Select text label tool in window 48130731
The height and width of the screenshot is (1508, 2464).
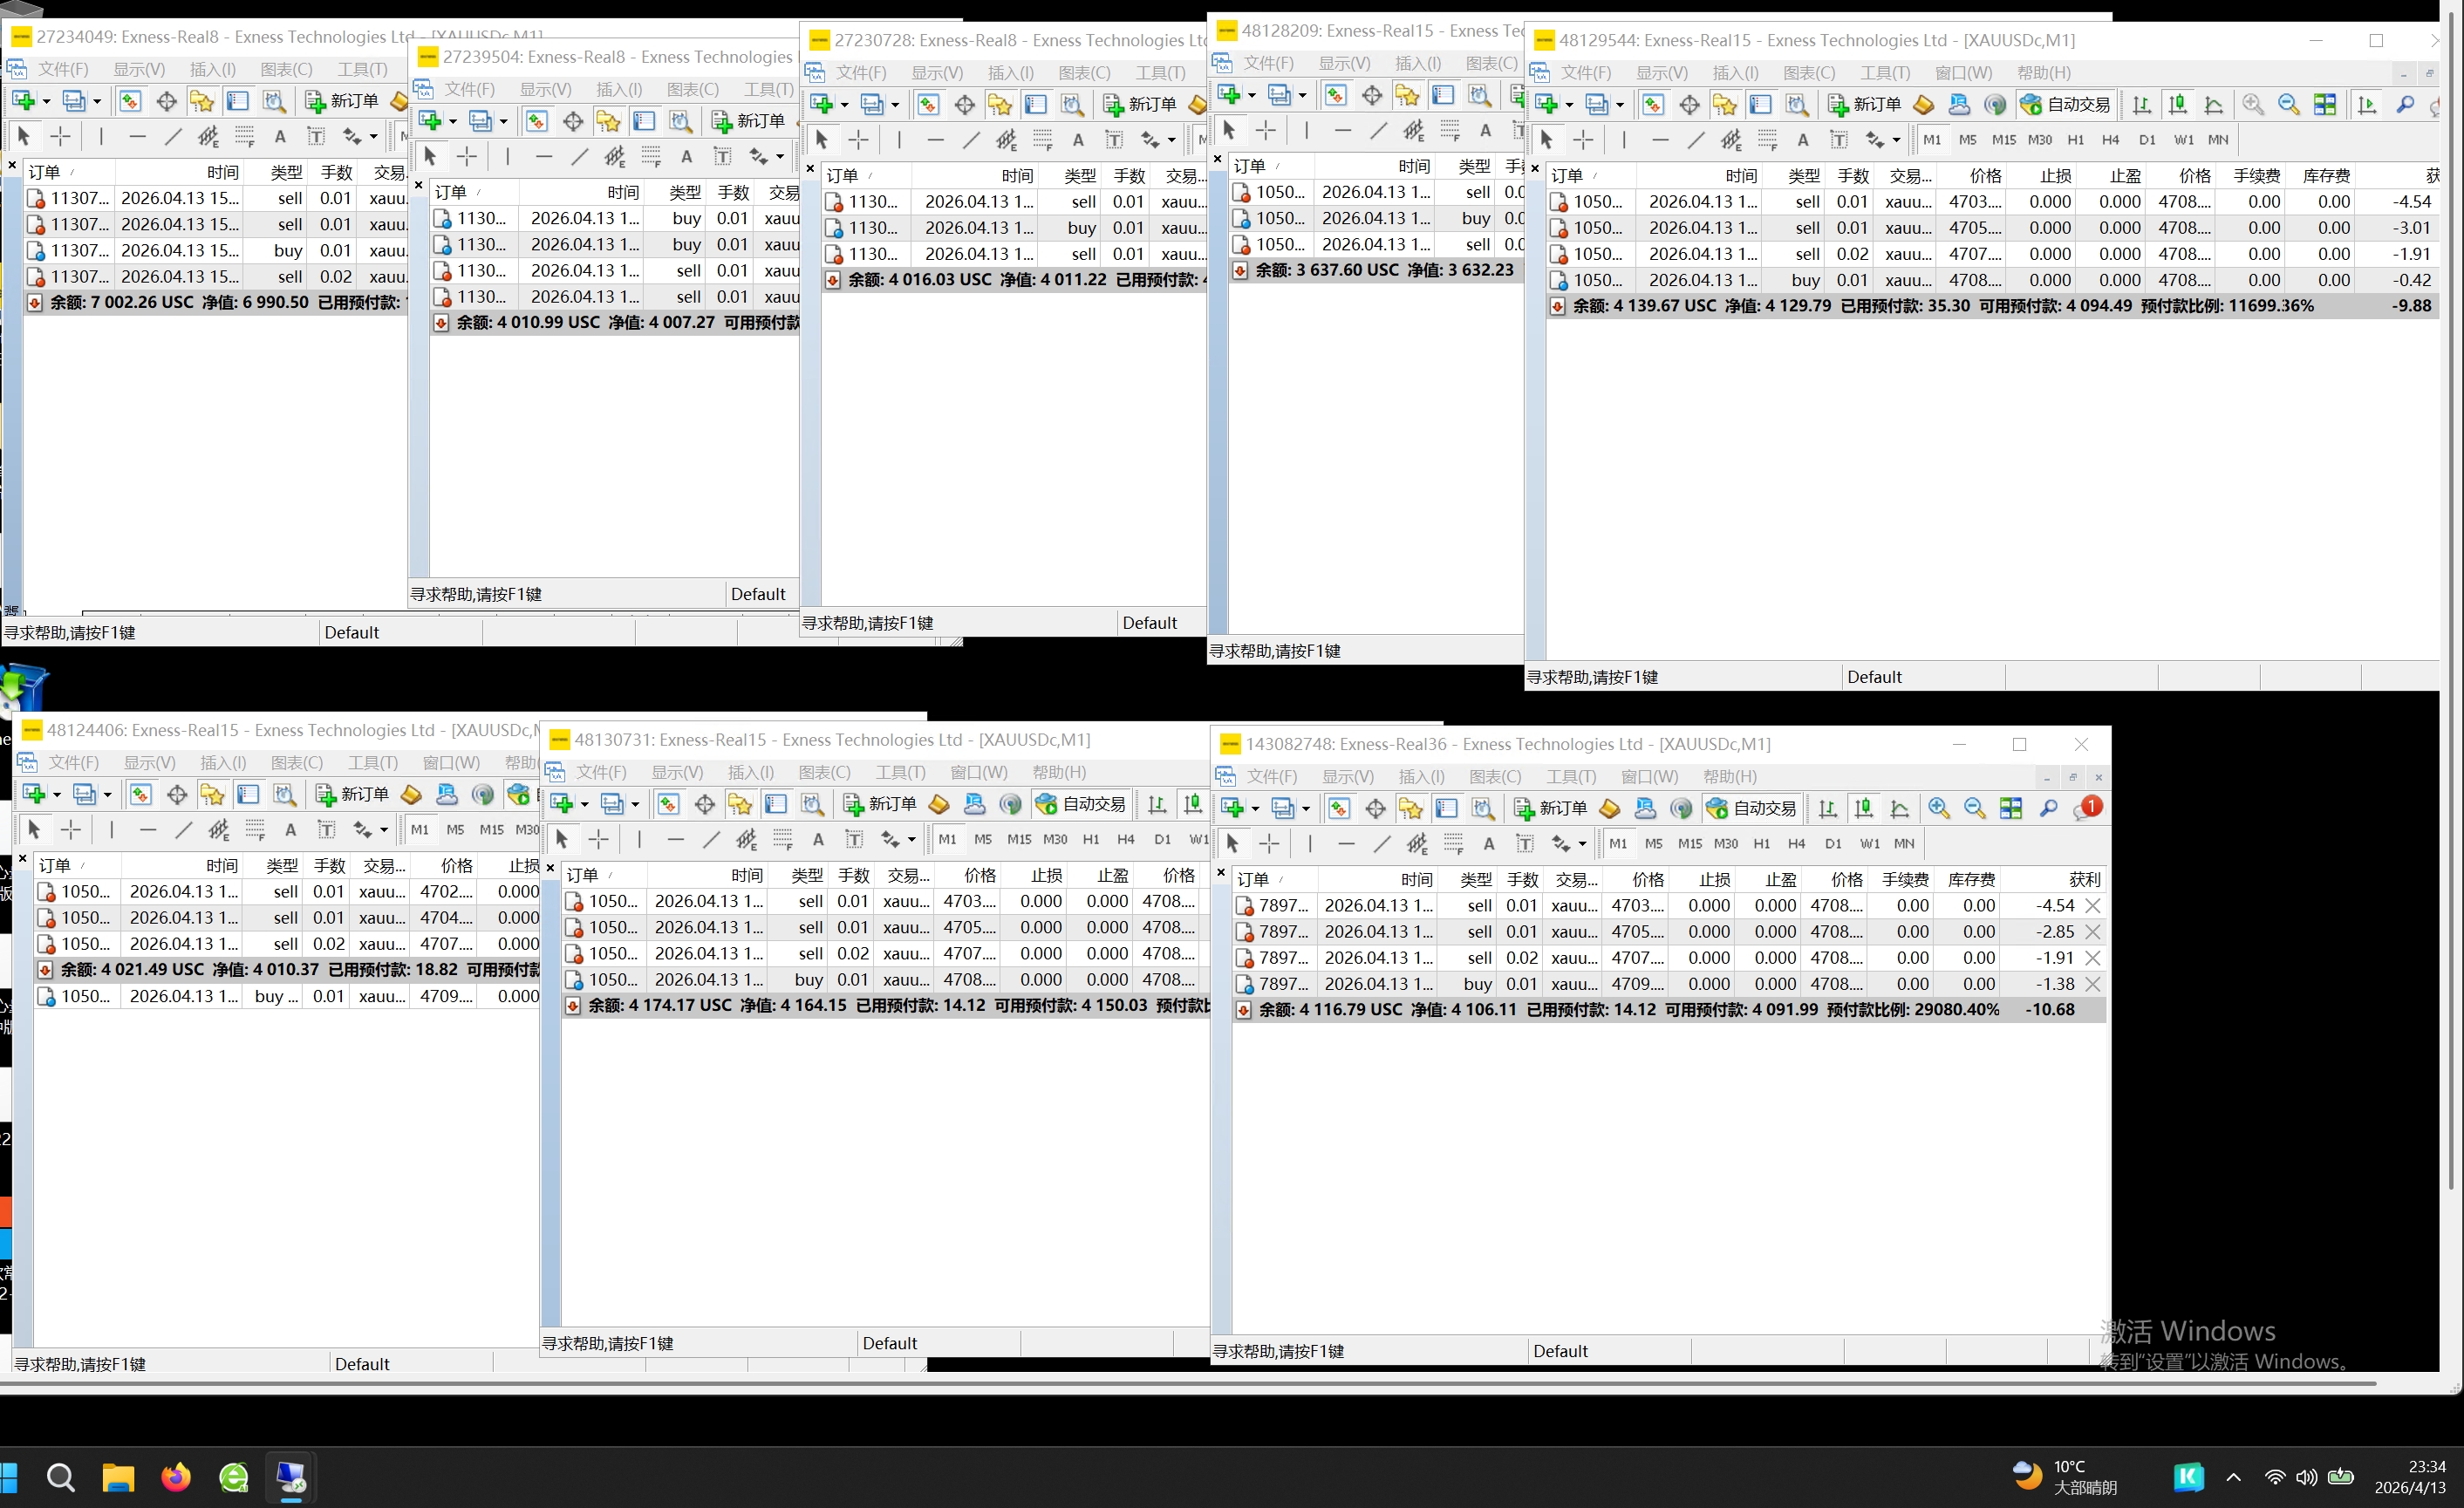(x=854, y=840)
